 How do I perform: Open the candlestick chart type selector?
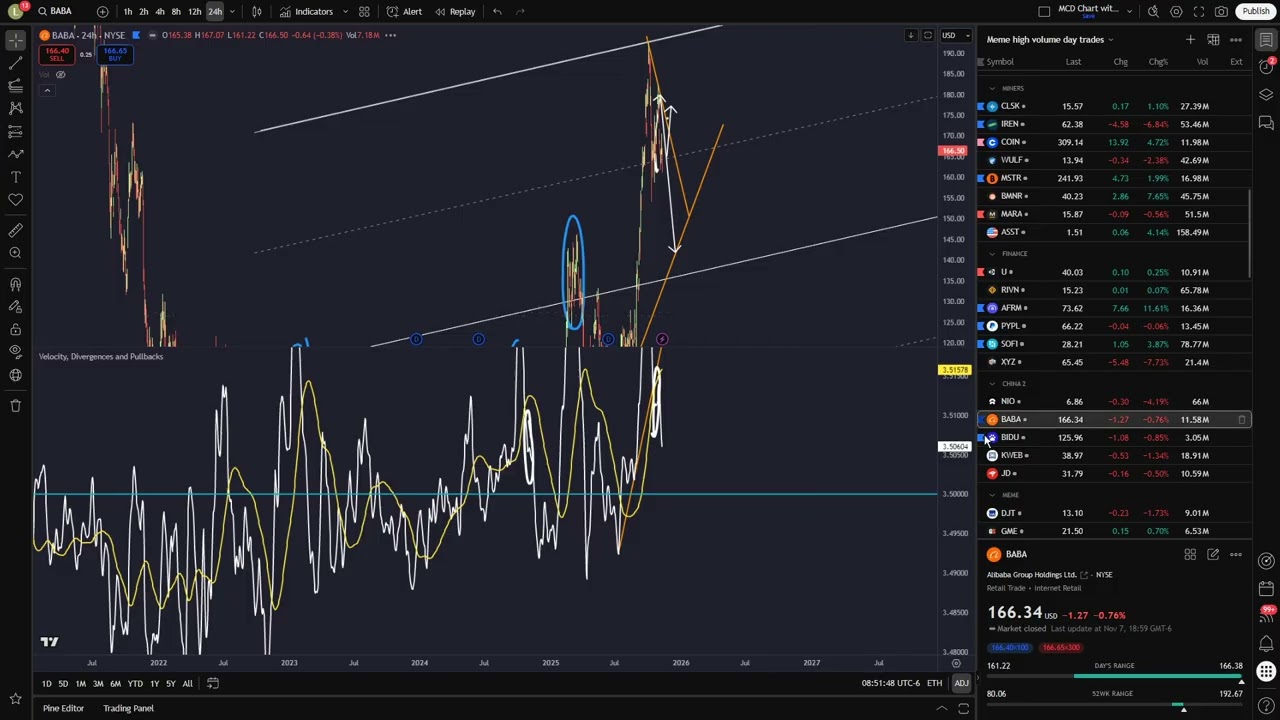click(x=257, y=11)
